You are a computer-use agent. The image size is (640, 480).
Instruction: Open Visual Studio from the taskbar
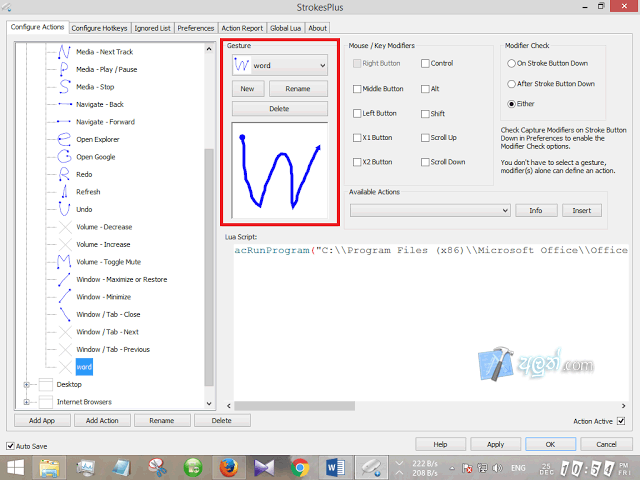click(264, 468)
